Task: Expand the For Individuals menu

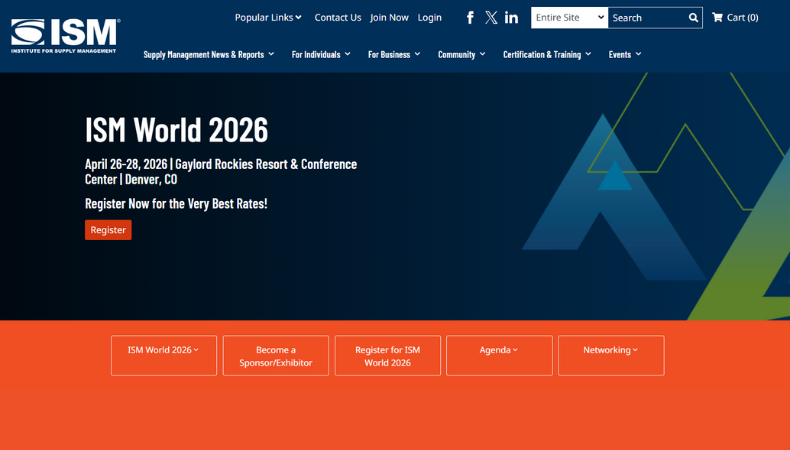Action: [321, 54]
